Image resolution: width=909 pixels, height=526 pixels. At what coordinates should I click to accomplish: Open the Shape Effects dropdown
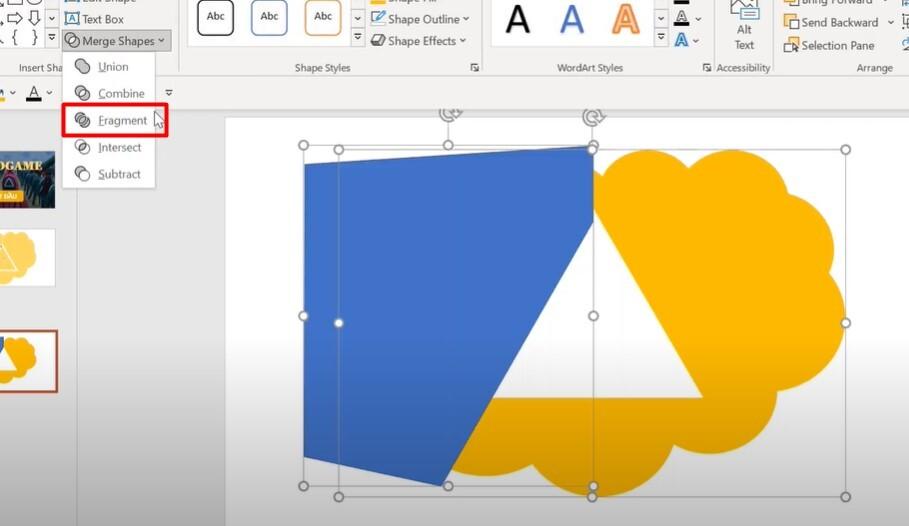tap(418, 41)
